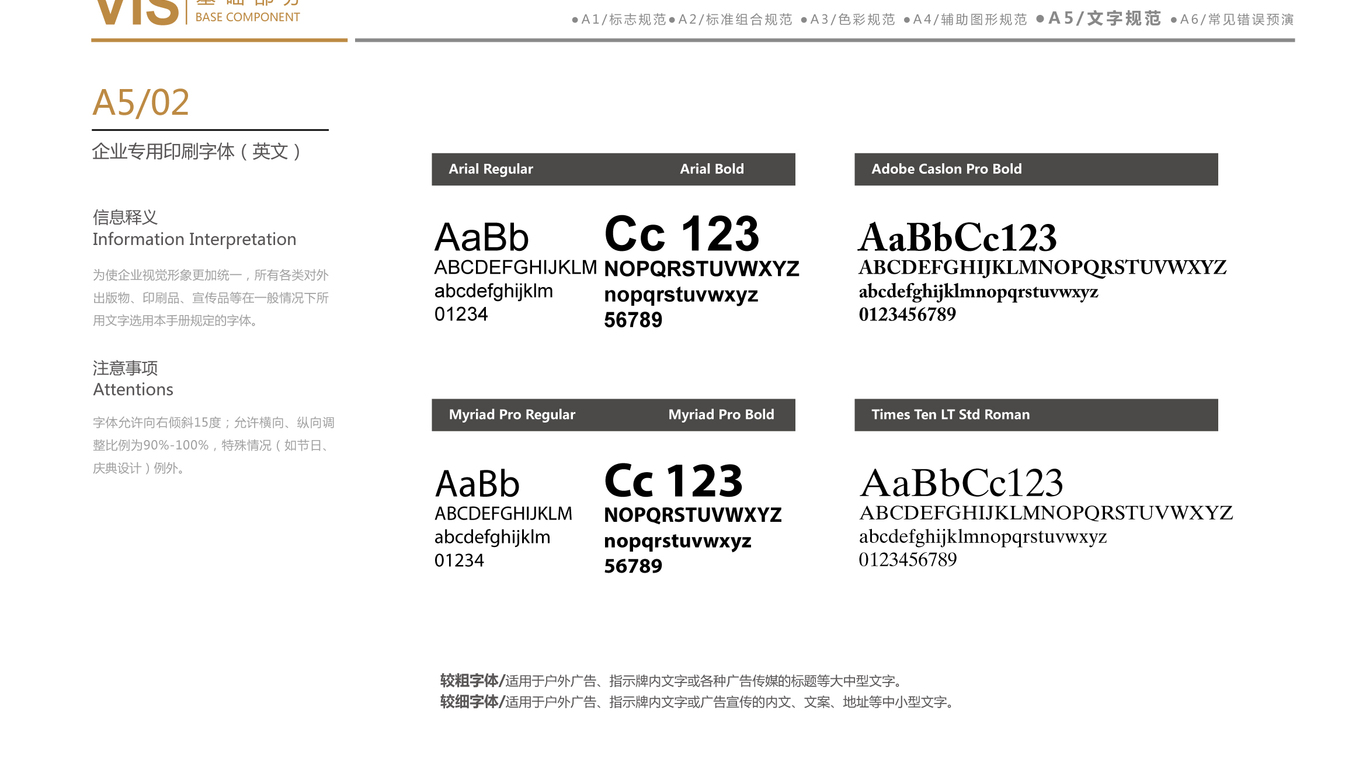This screenshot has height=768, width=1366.
Task: Click the Times Ten LT Std Roman label
Action: pyautogui.click(x=950, y=415)
